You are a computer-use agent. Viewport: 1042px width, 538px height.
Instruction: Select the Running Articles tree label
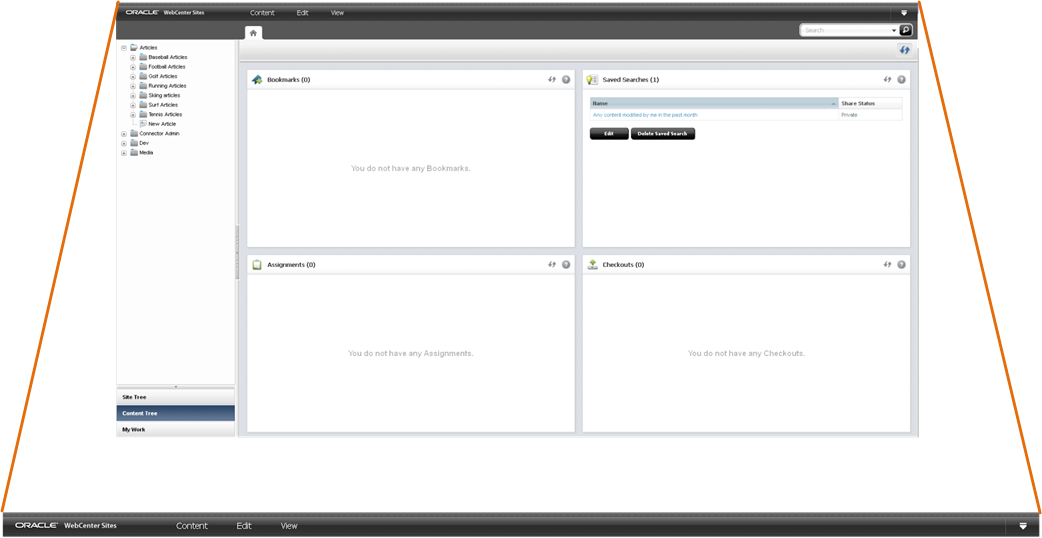click(167, 86)
